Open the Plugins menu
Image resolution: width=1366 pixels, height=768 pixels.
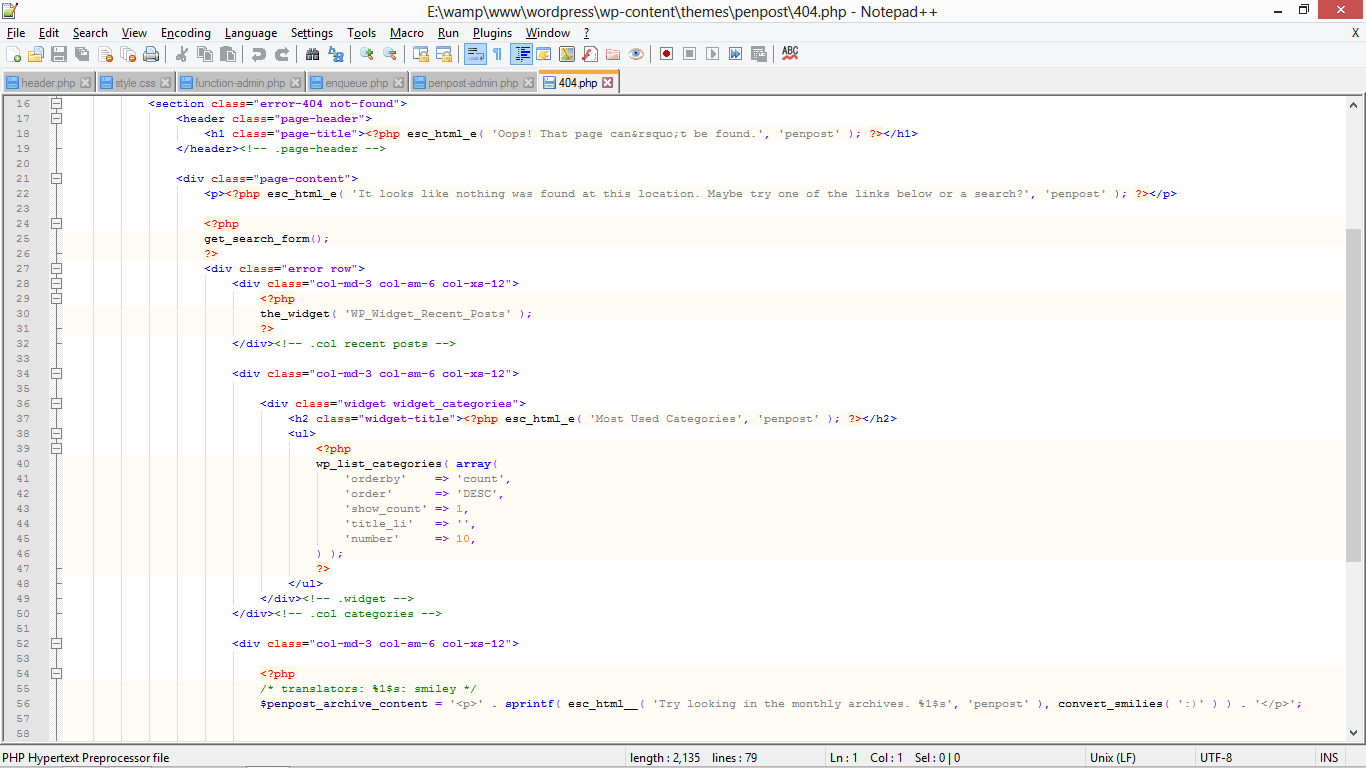(x=492, y=33)
